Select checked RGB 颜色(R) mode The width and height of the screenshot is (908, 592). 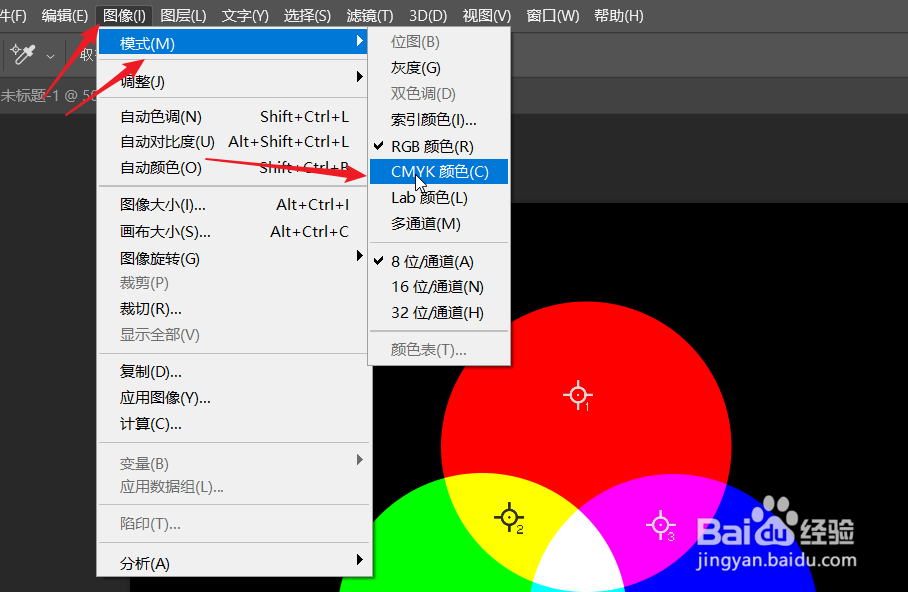point(439,147)
